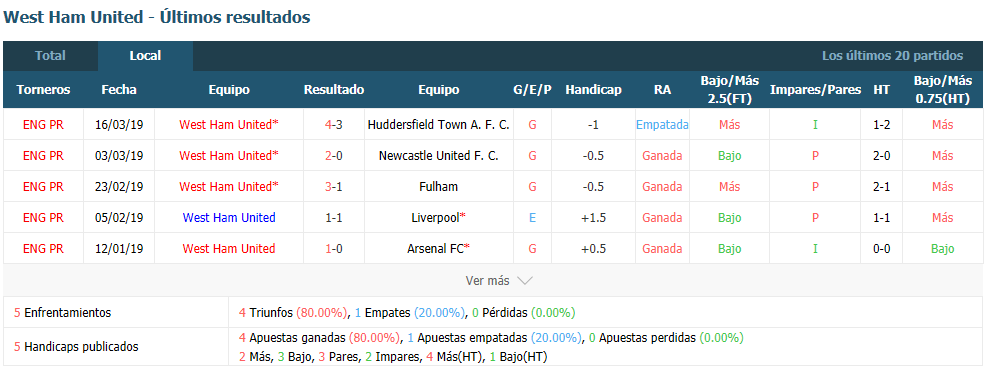Click ENG PR tournament in first row
Screen dimensions: 989x372
tap(44, 125)
